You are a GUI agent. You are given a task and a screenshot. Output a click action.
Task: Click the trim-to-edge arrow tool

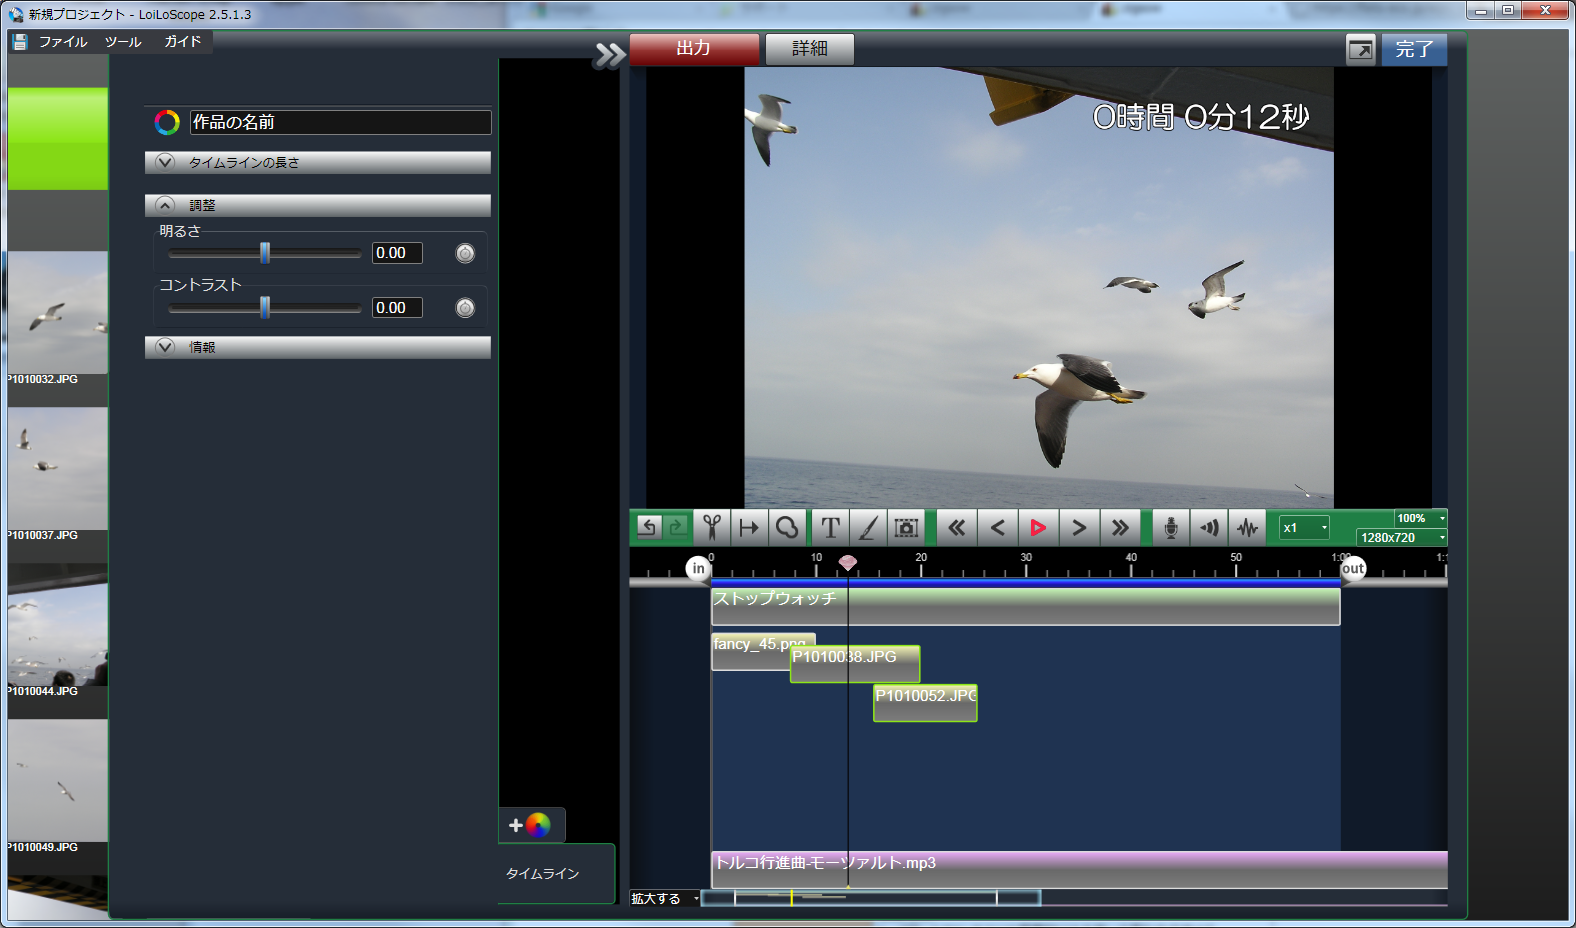(x=749, y=527)
